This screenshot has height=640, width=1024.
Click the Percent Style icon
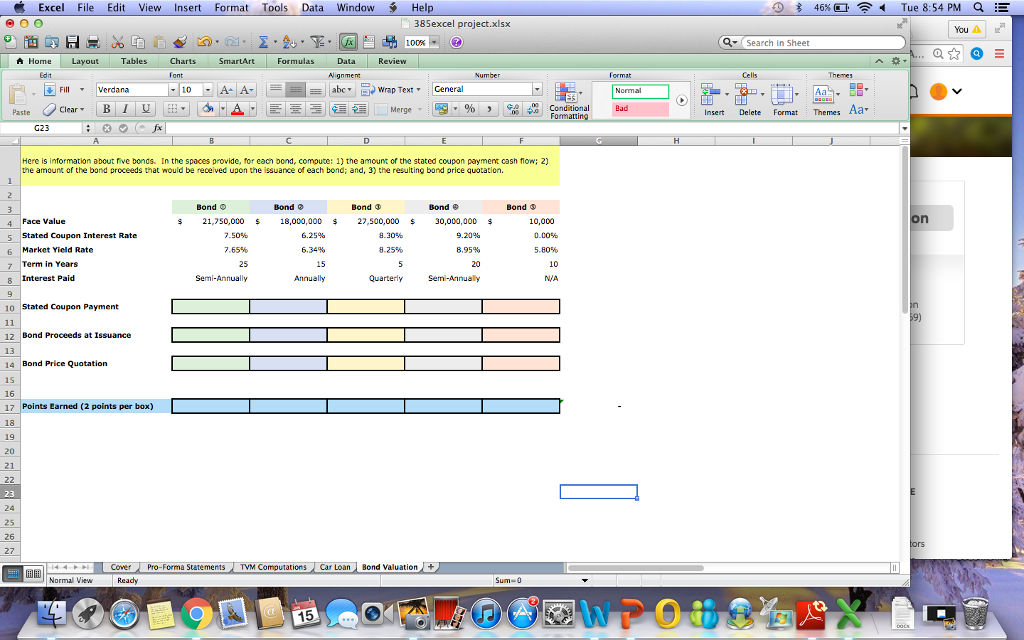[470, 108]
